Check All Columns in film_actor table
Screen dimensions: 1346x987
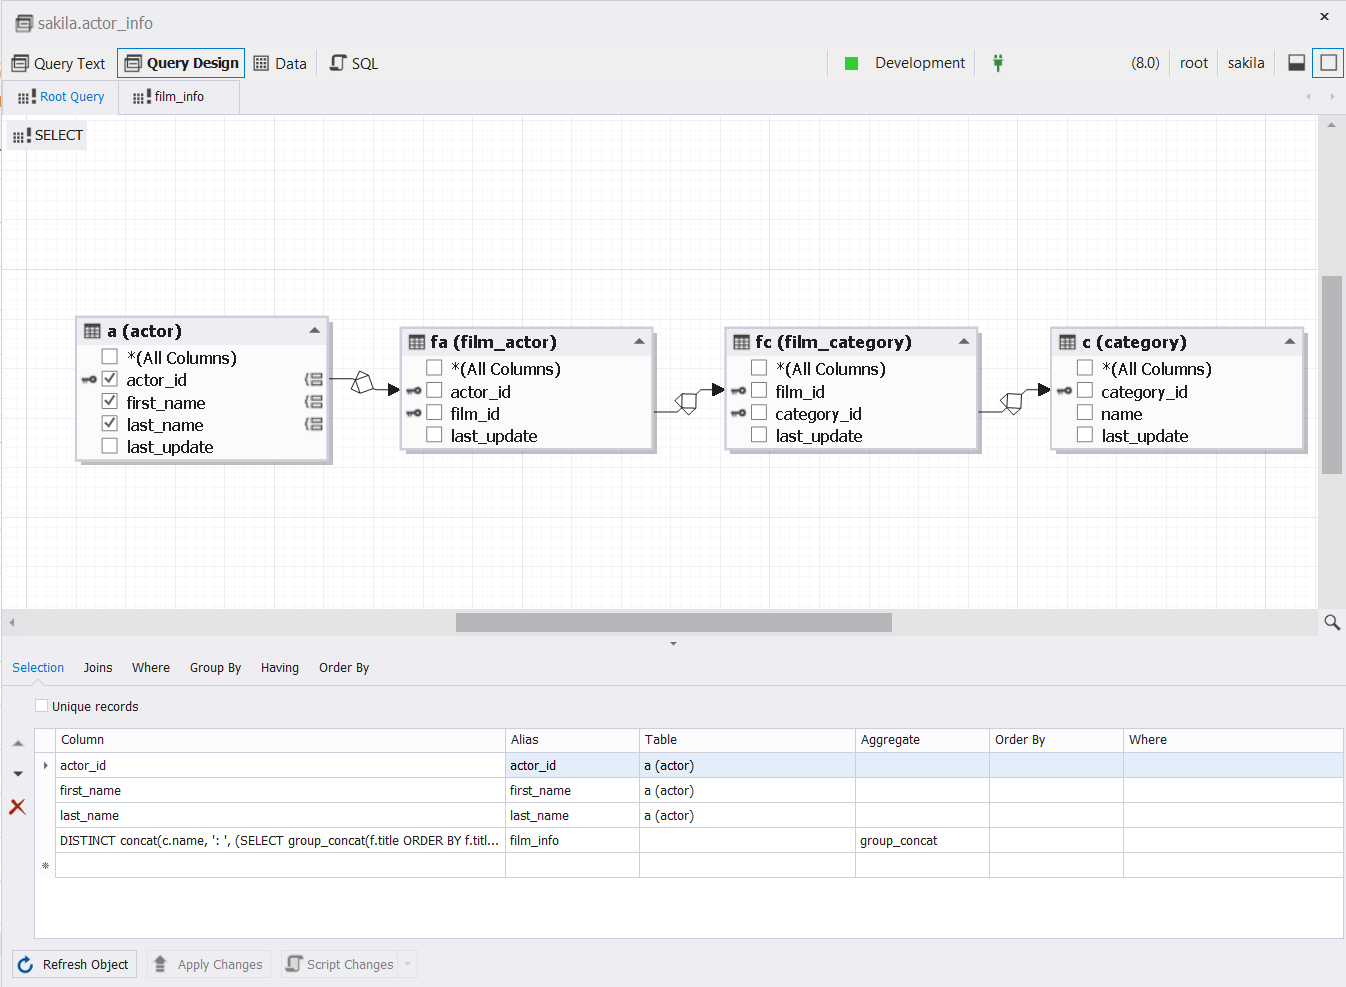pos(434,368)
